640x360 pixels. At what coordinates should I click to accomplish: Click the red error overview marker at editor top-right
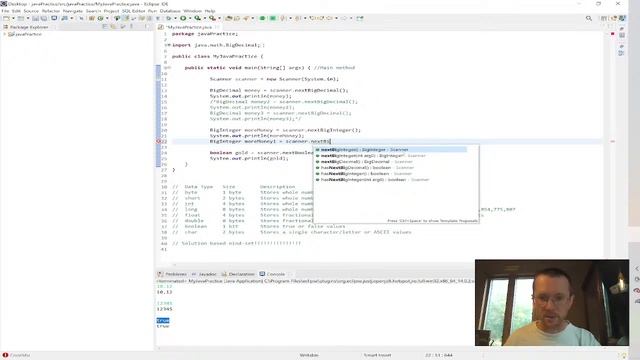point(613,34)
